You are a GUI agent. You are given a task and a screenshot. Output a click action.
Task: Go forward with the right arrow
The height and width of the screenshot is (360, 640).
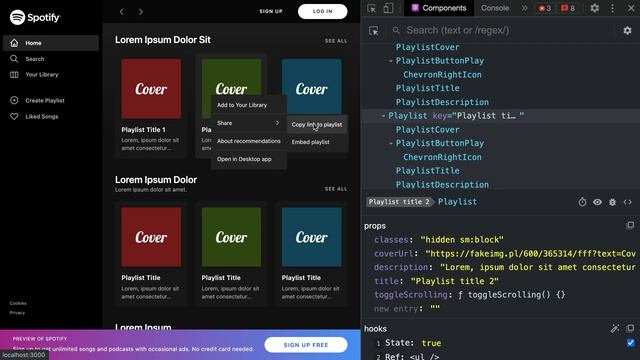coord(141,12)
